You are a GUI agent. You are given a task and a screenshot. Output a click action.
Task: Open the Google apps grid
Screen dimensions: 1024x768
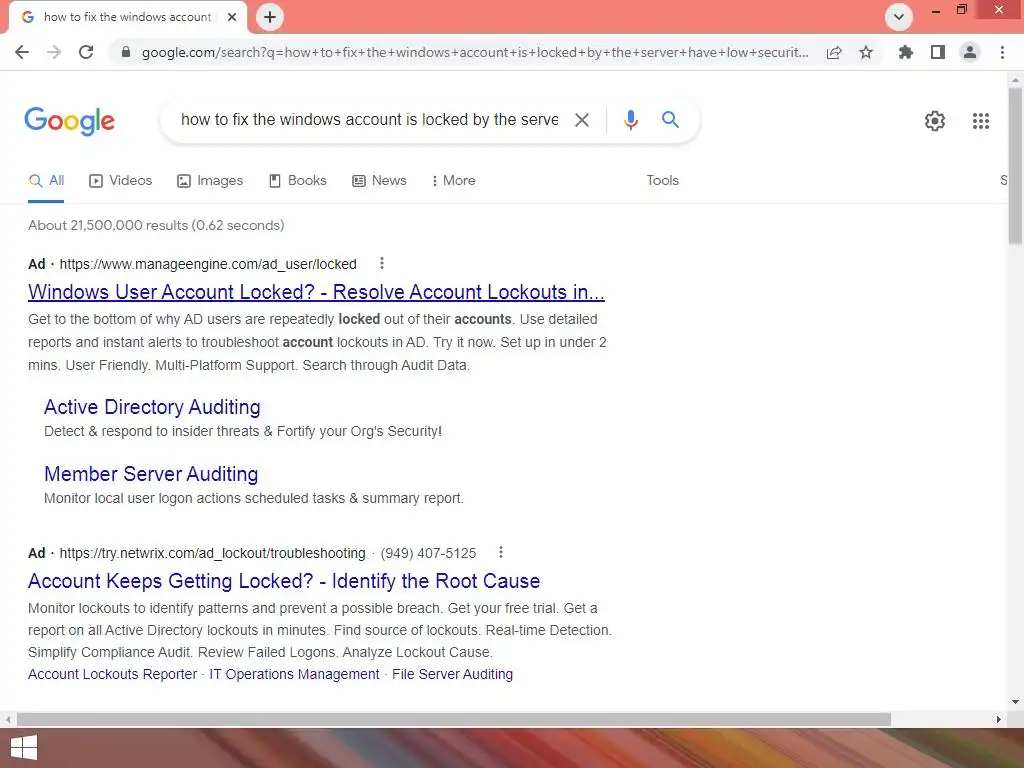tap(980, 121)
